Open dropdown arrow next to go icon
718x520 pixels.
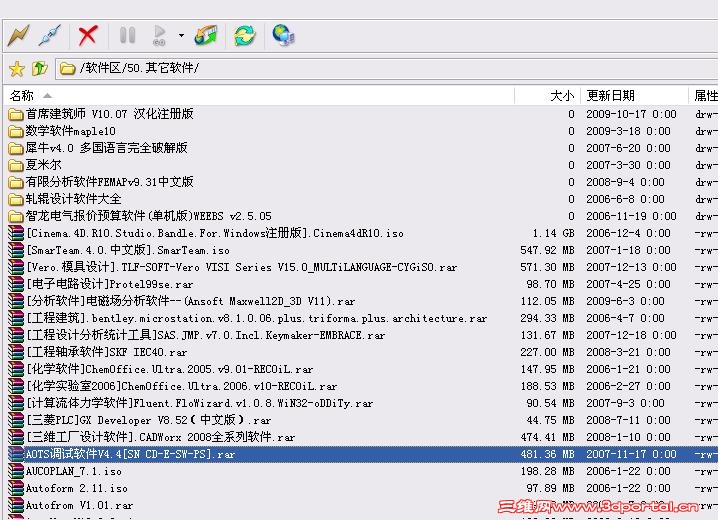182,35
